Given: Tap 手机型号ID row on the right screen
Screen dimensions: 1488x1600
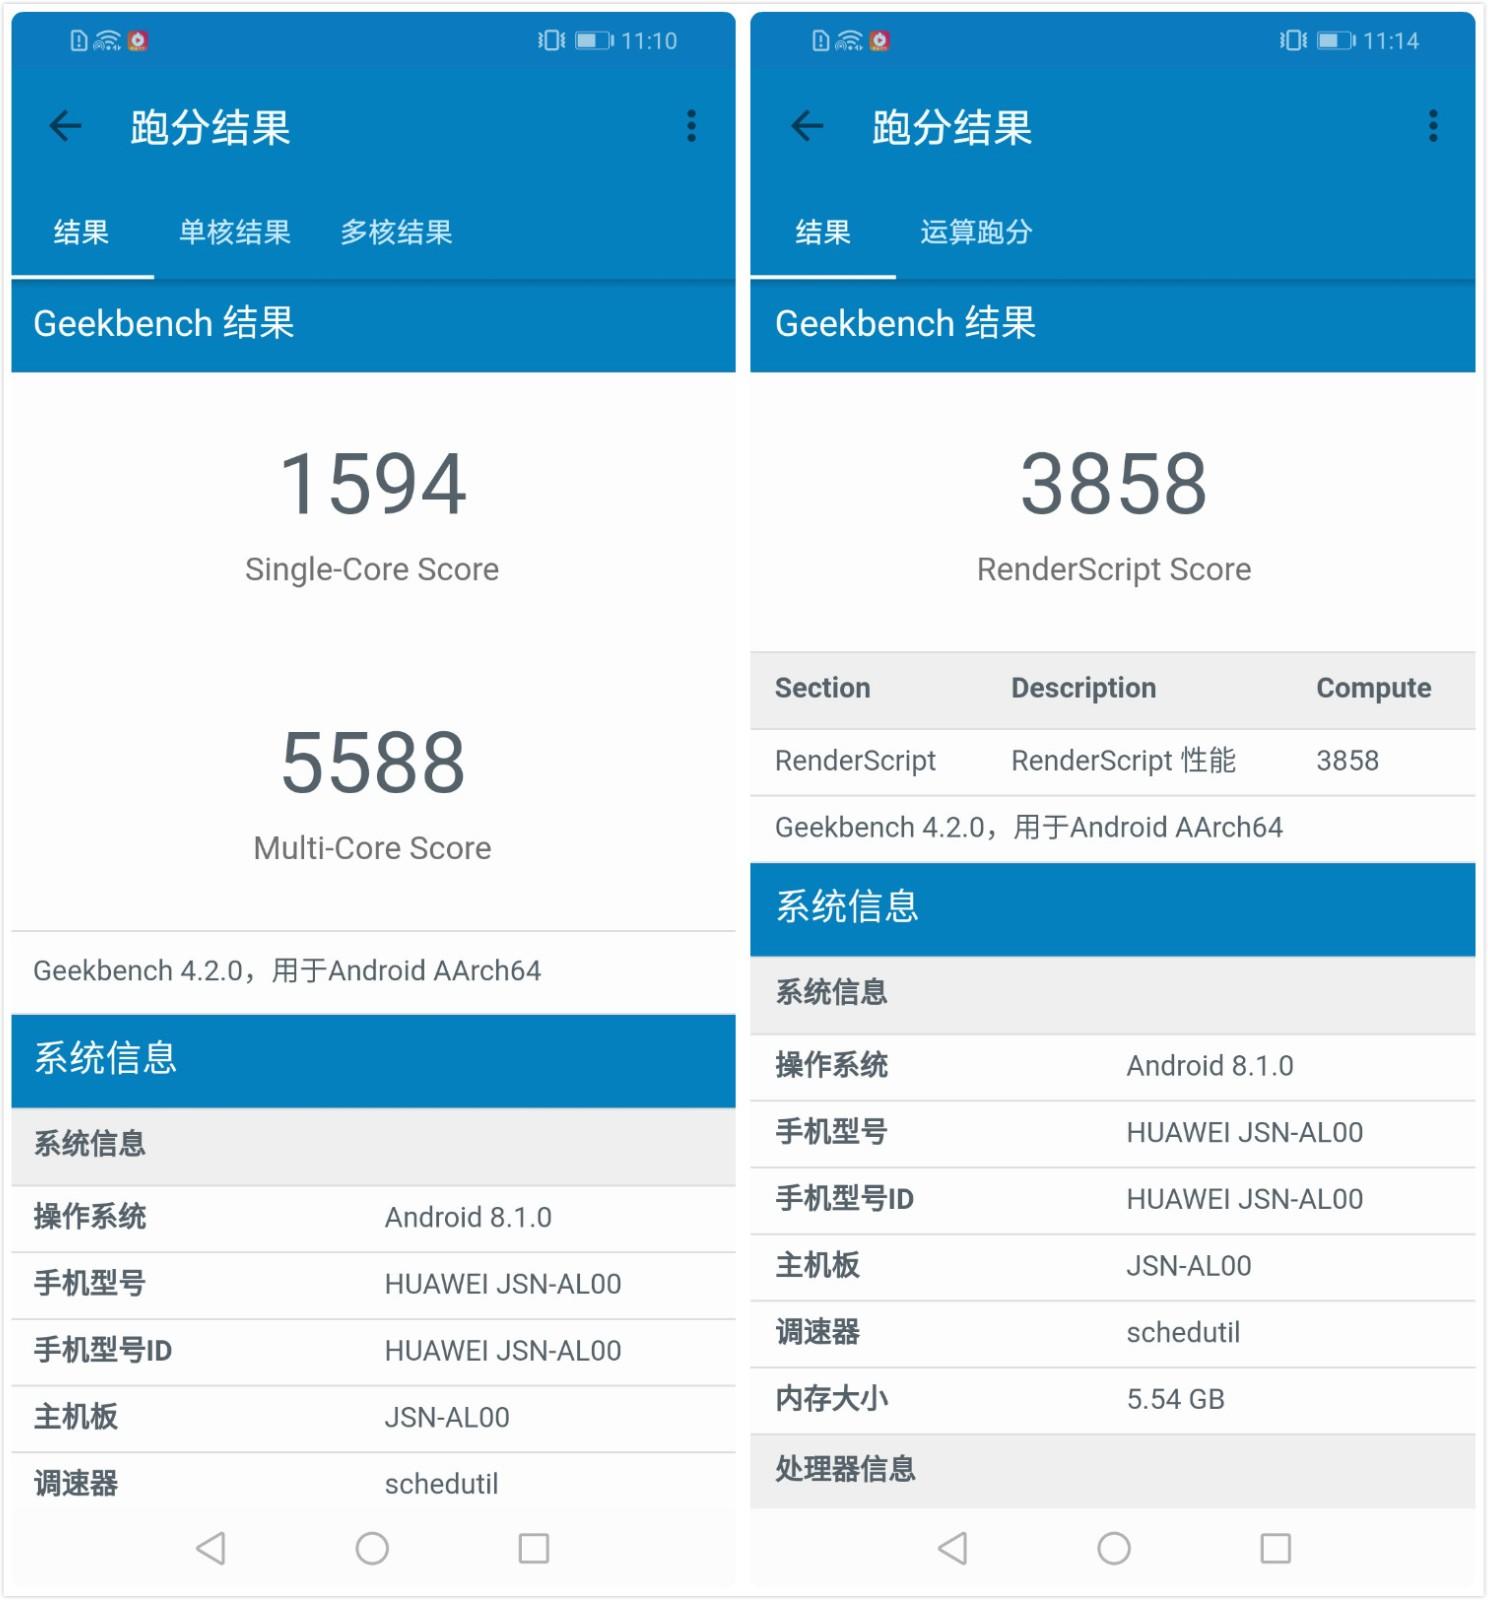Looking at the screenshot, I should point(1113,1200).
